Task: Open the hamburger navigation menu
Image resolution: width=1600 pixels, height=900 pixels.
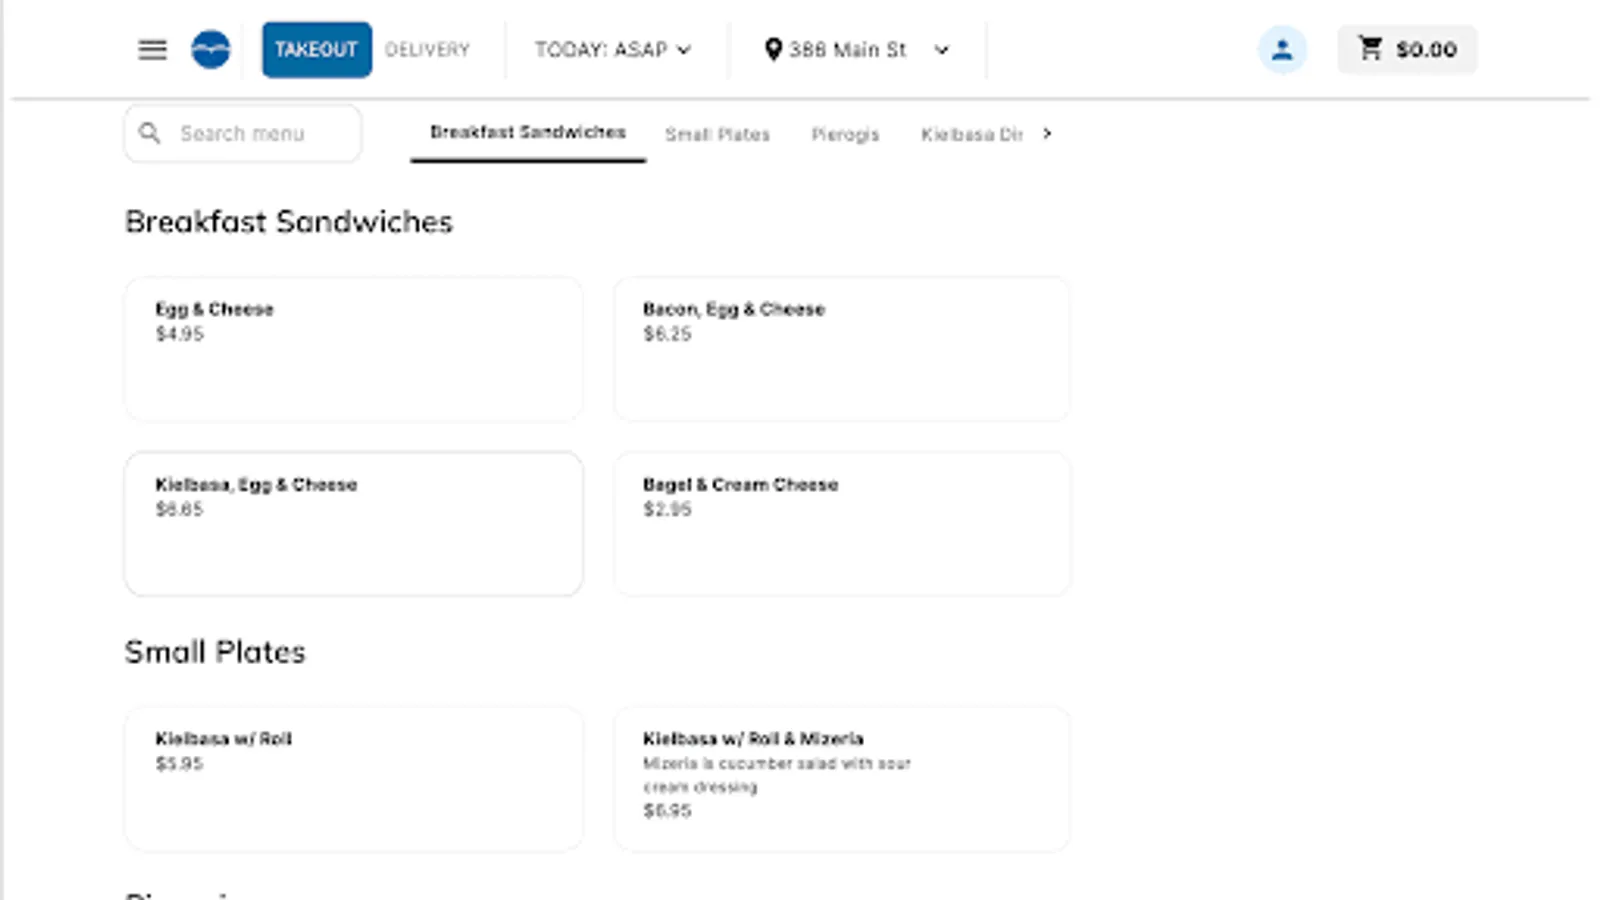Action: [x=152, y=49]
